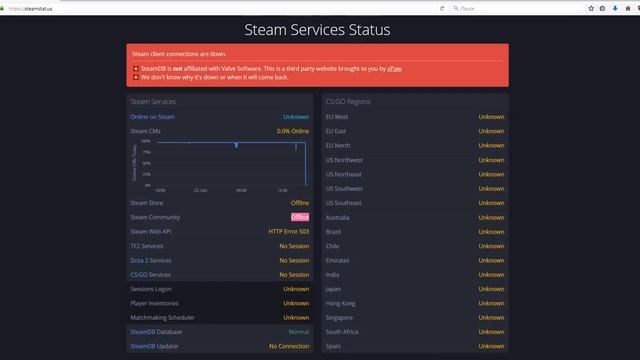Click the 'We don't know why it's down' line

214,77
